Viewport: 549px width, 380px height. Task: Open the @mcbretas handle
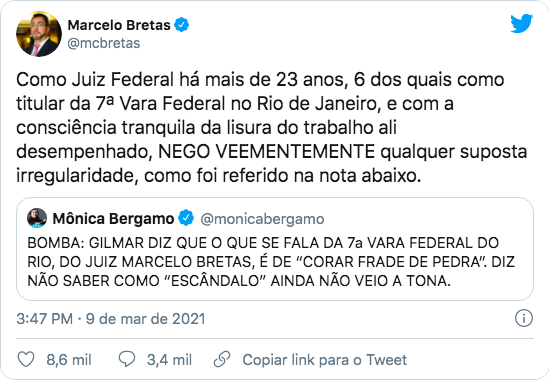point(104,43)
